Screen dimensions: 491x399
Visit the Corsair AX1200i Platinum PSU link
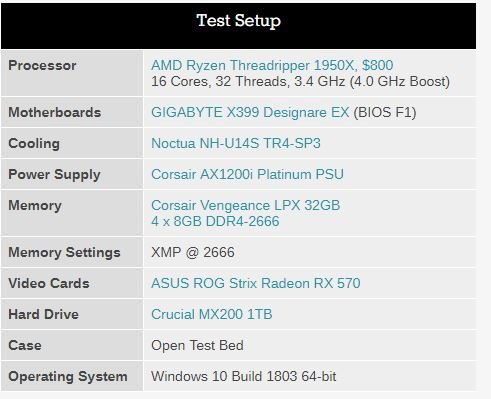click(247, 174)
